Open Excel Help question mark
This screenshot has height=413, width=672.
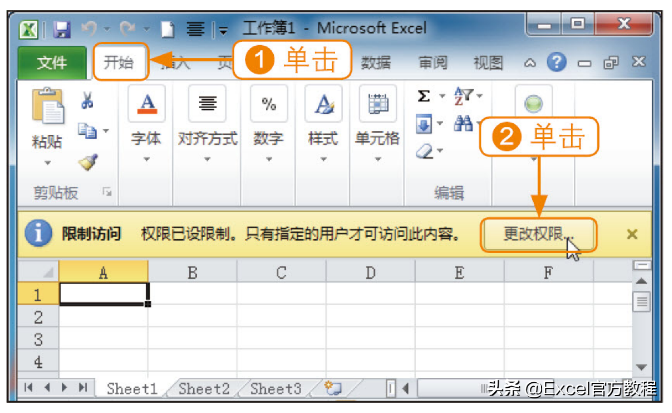coord(556,62)
